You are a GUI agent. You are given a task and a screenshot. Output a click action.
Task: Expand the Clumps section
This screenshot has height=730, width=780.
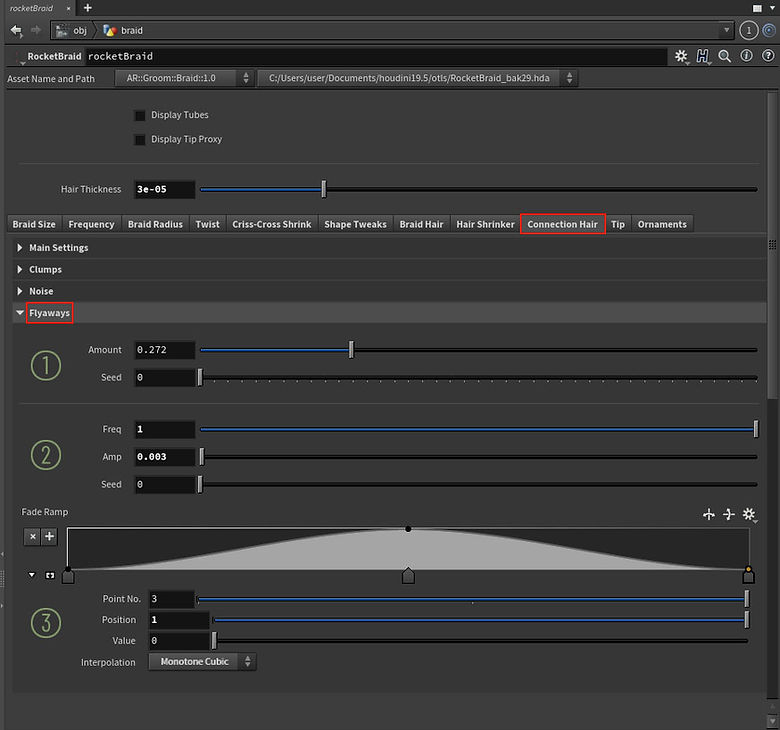pos(20,269)
